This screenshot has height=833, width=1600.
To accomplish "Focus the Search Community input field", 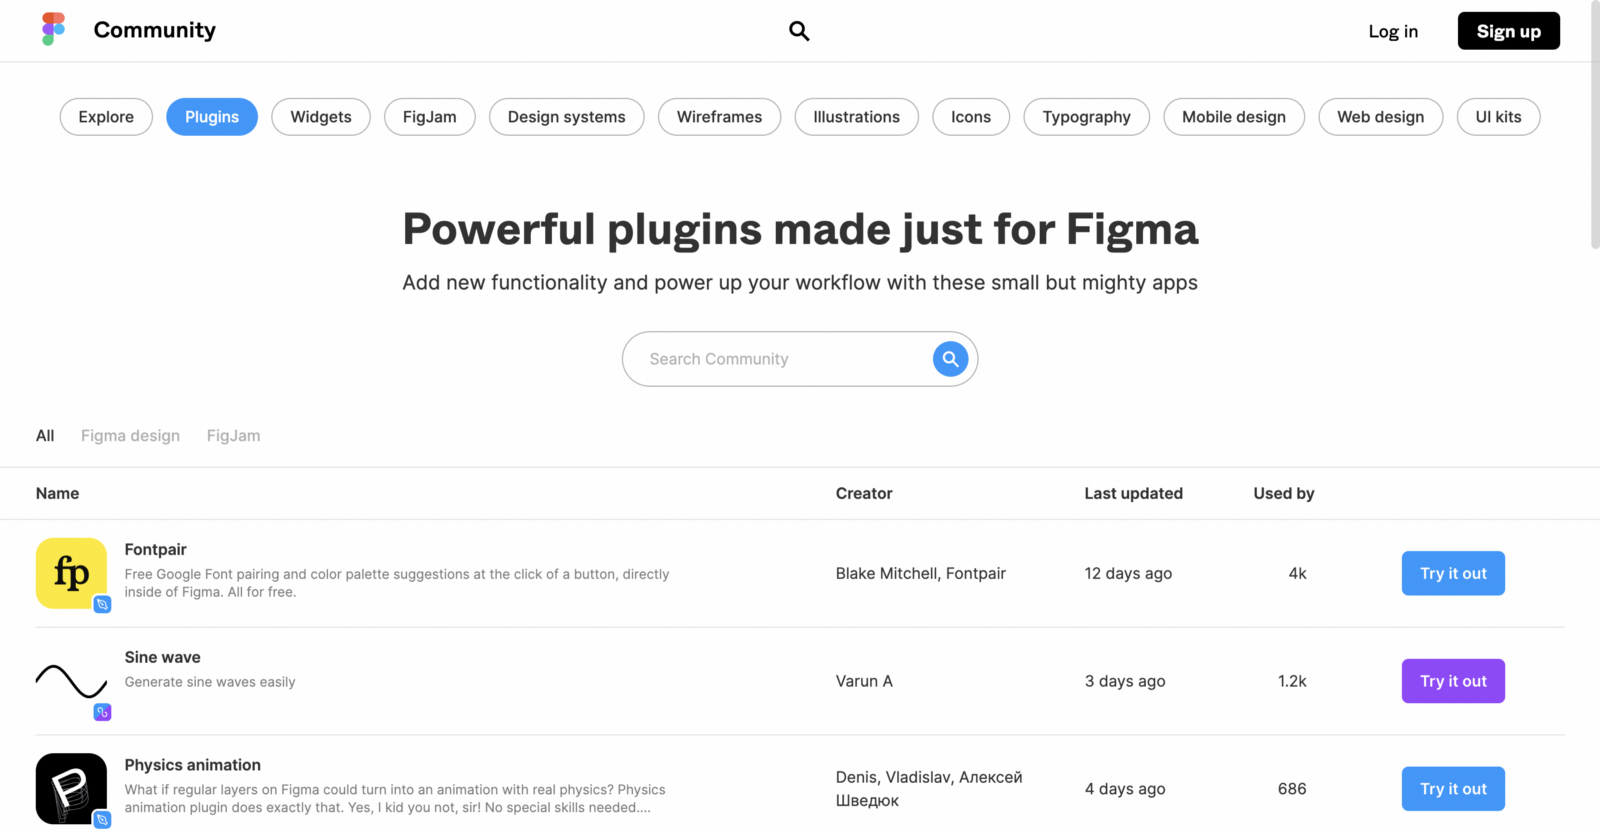I will click(780, 359).
